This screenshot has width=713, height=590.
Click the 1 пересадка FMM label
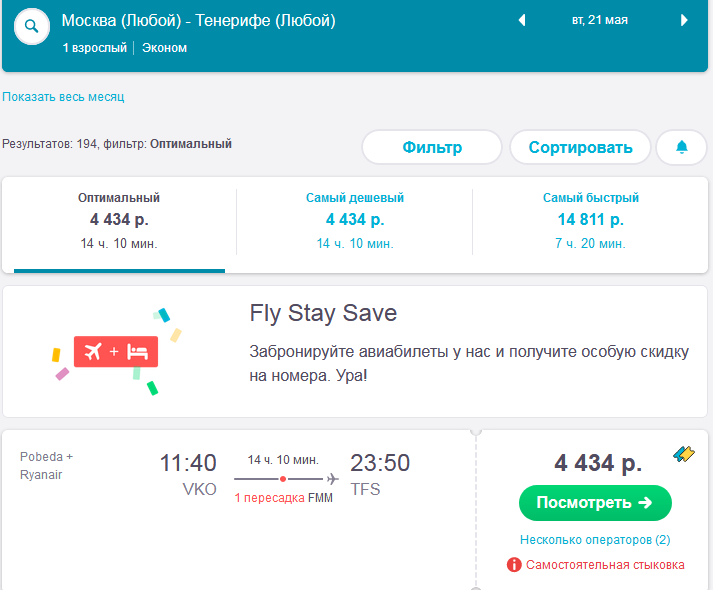click(284, 498)
